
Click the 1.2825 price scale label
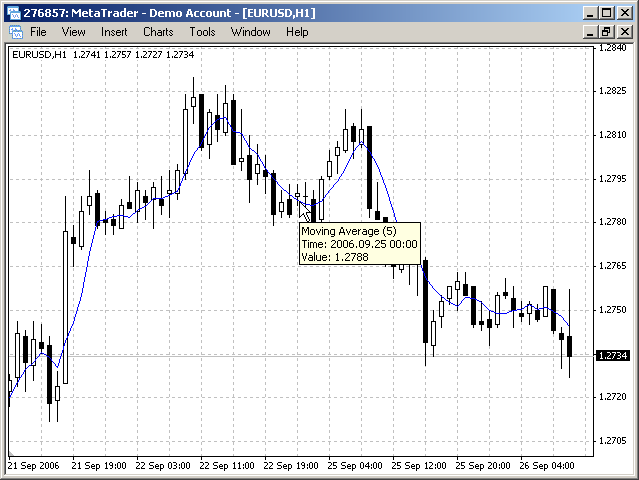pos(613,91)
